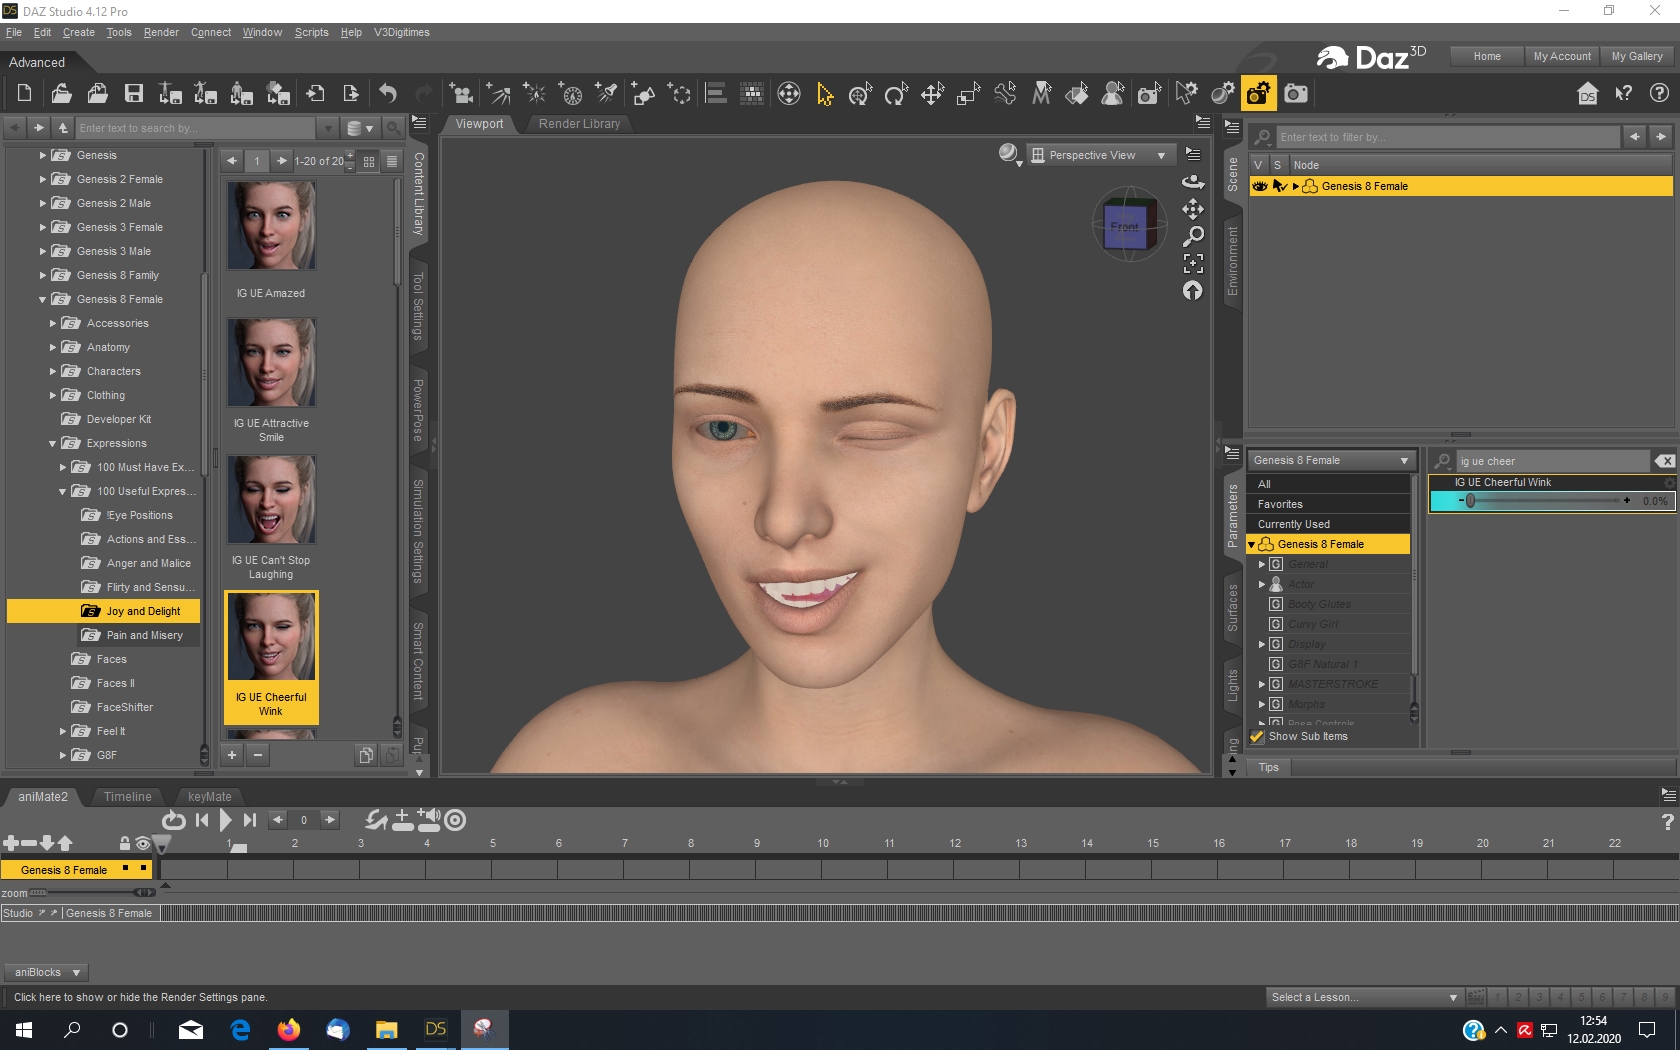Click the Render camera icon

coord(1296,94)
